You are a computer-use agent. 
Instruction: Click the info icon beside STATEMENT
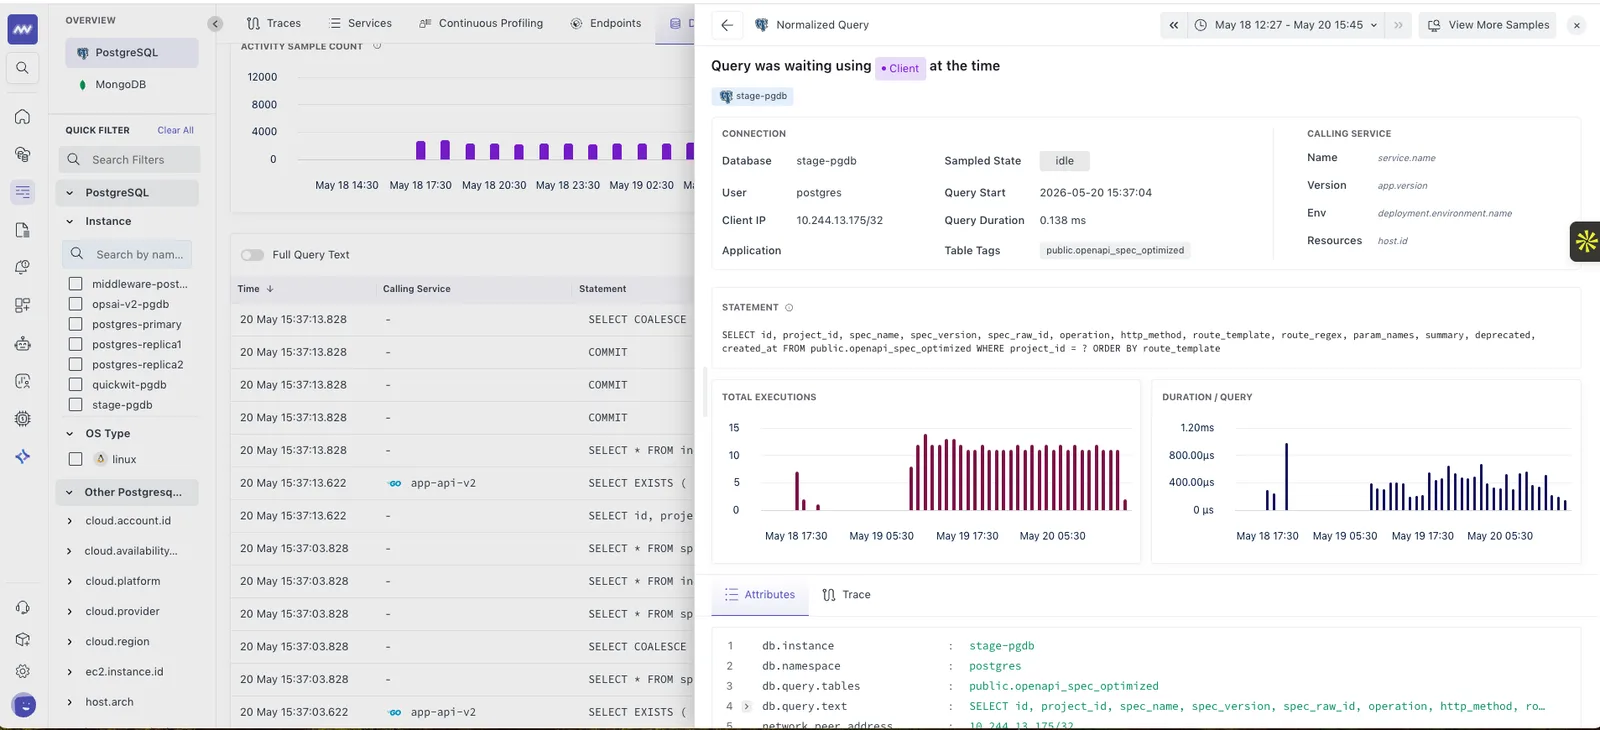click(789, 308)
